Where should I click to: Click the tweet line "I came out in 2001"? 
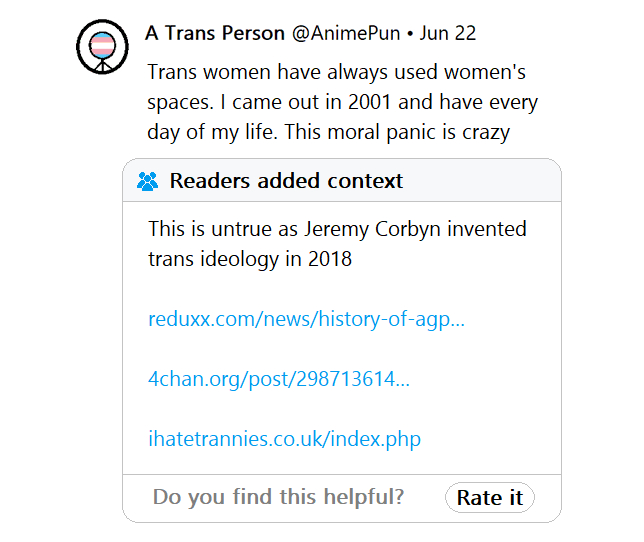point(340,103)
